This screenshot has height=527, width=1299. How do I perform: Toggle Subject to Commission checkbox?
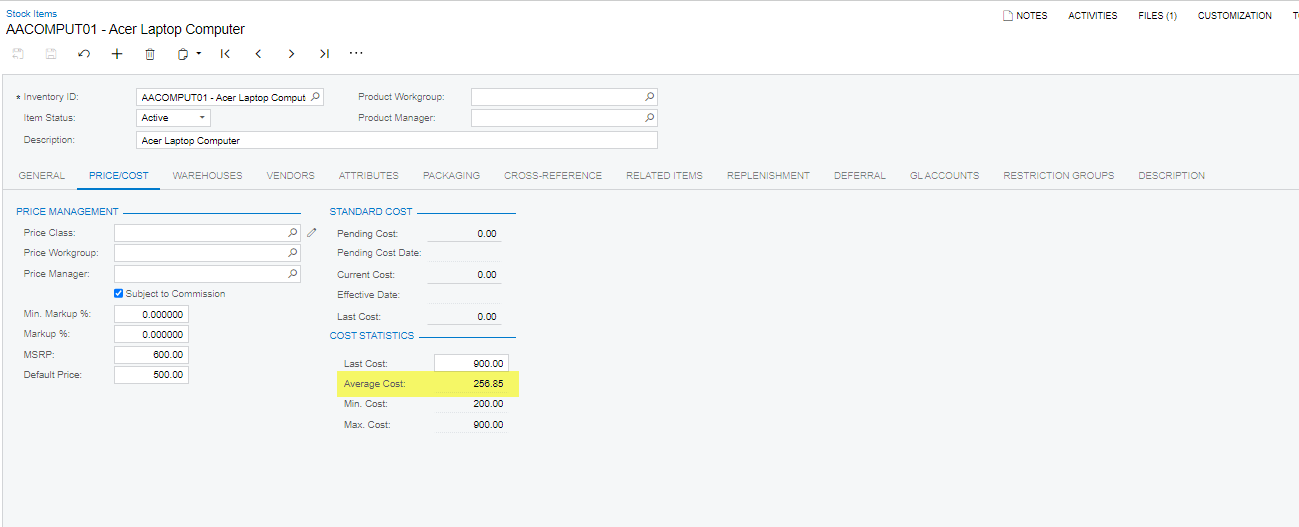coord(119,294)
